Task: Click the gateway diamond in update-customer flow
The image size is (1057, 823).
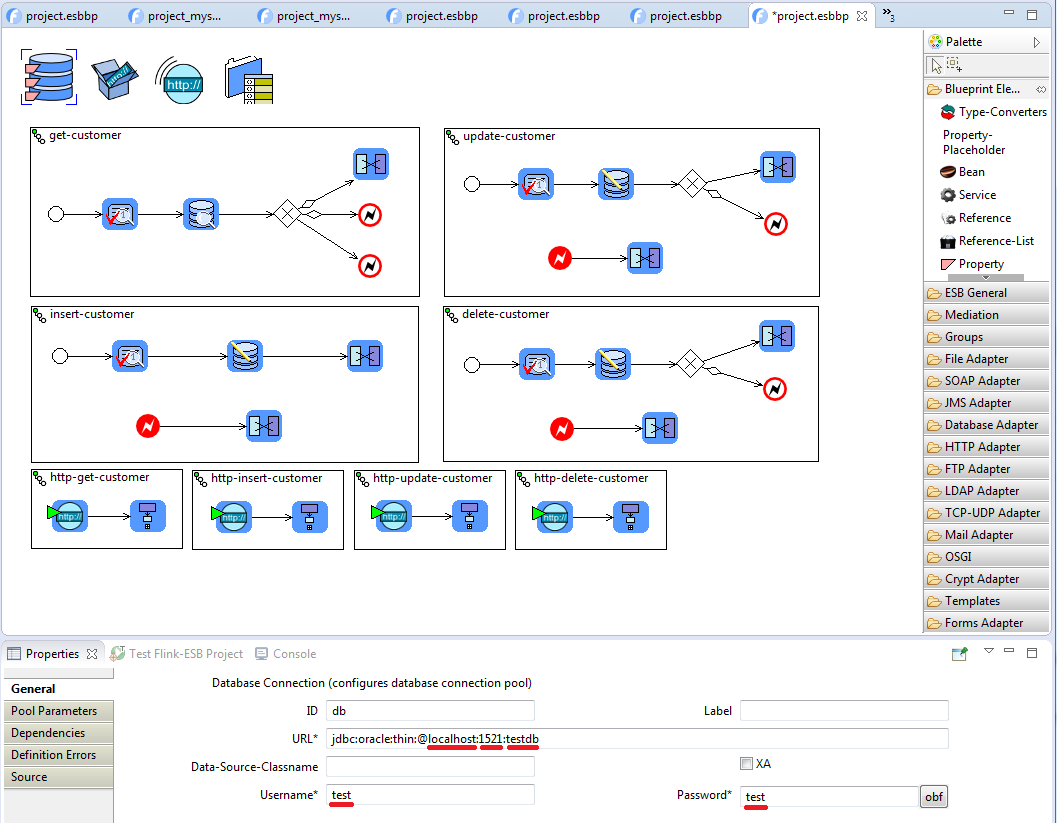Action: point(690,184)
